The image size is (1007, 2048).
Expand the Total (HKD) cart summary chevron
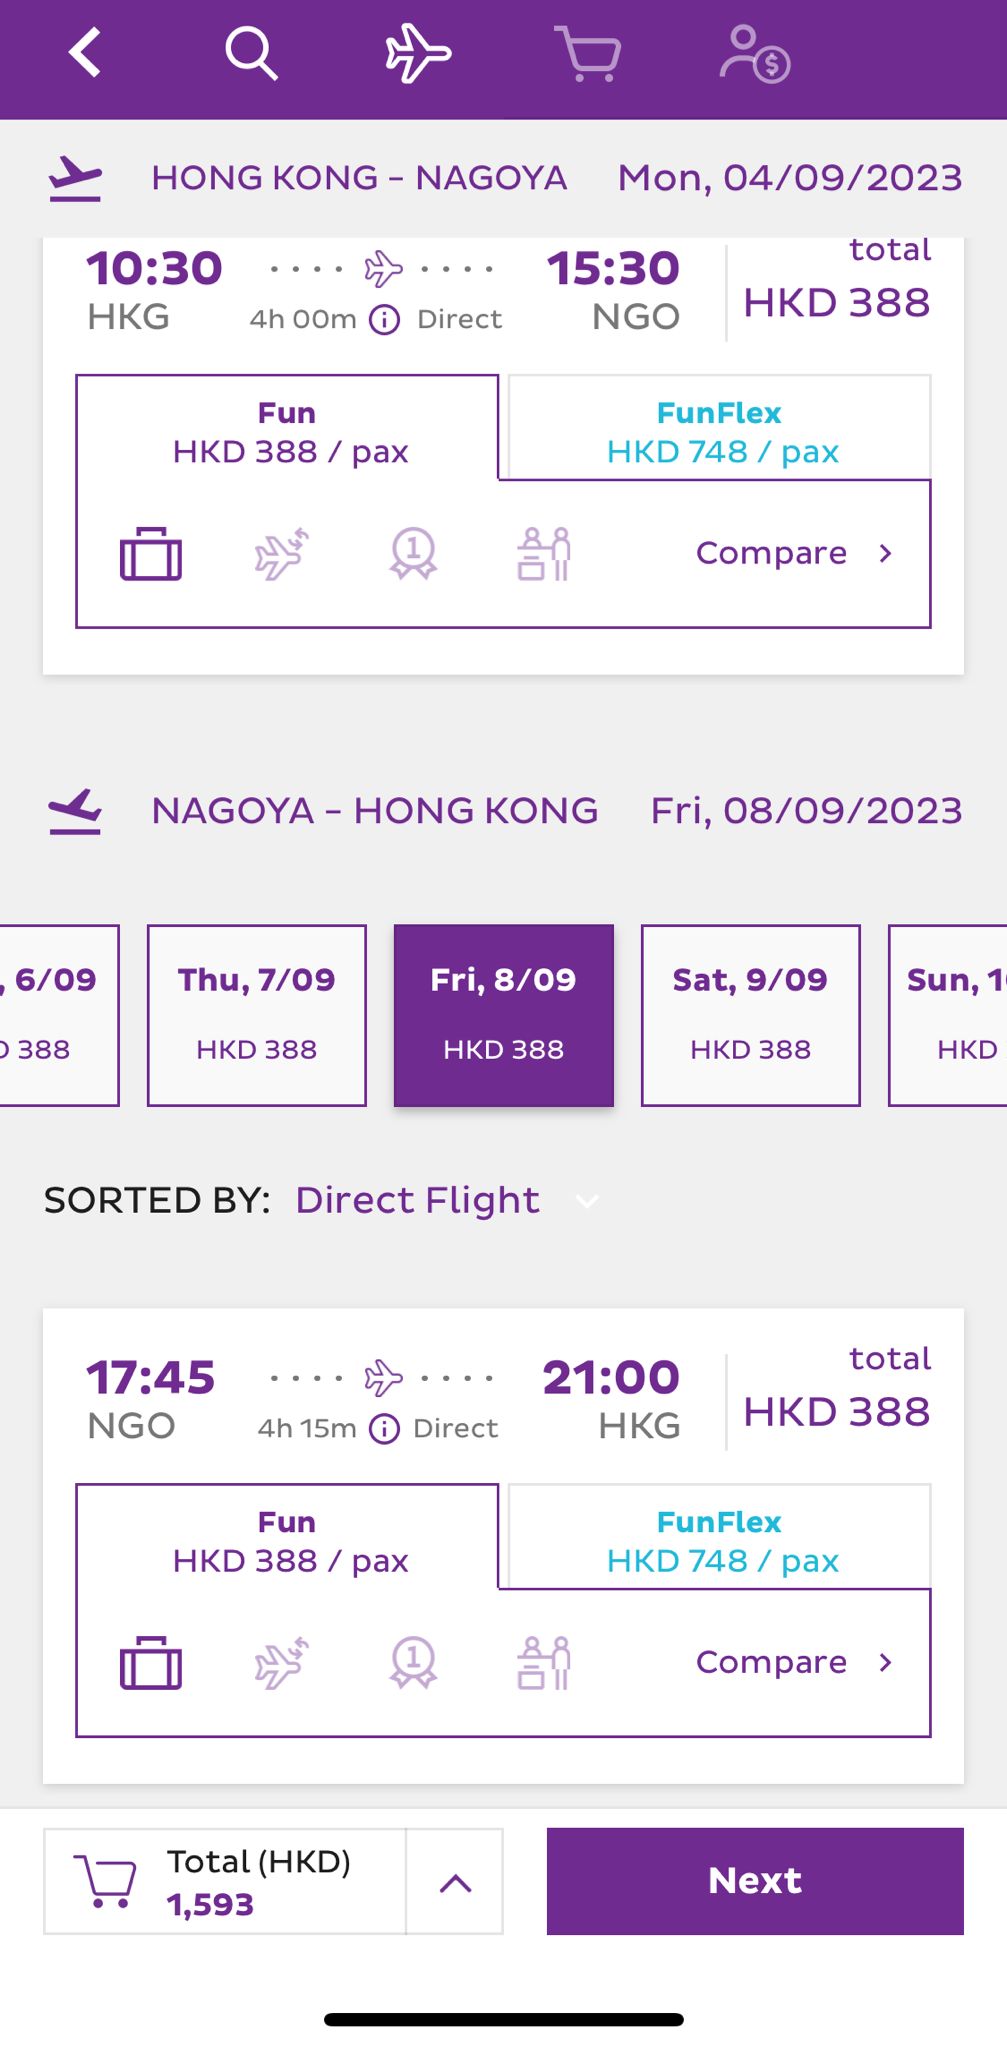(455, 1884)
